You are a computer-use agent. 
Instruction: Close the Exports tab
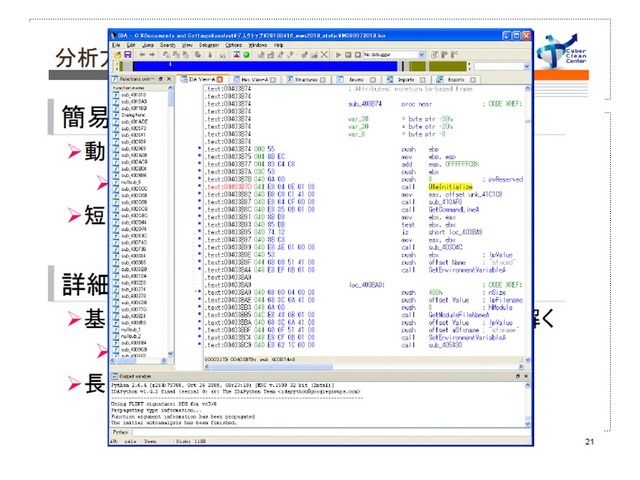click(473, 80)
